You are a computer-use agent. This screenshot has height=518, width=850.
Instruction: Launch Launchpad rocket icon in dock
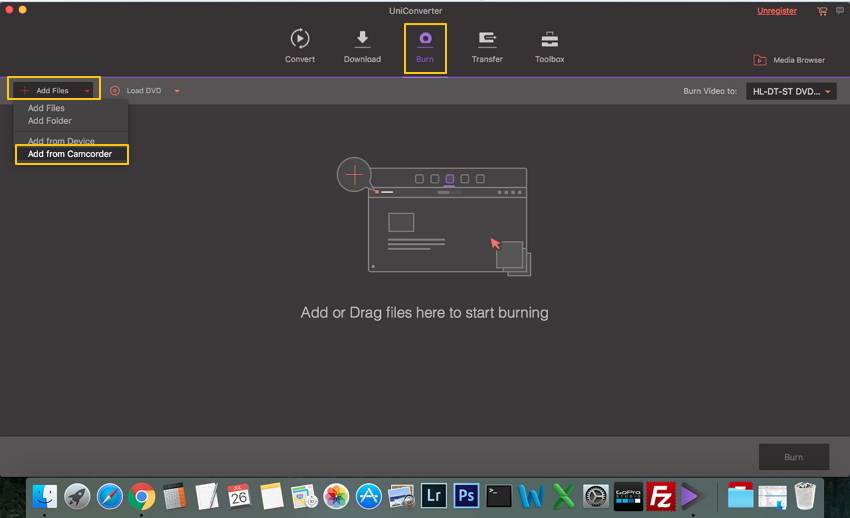[78, 496]
